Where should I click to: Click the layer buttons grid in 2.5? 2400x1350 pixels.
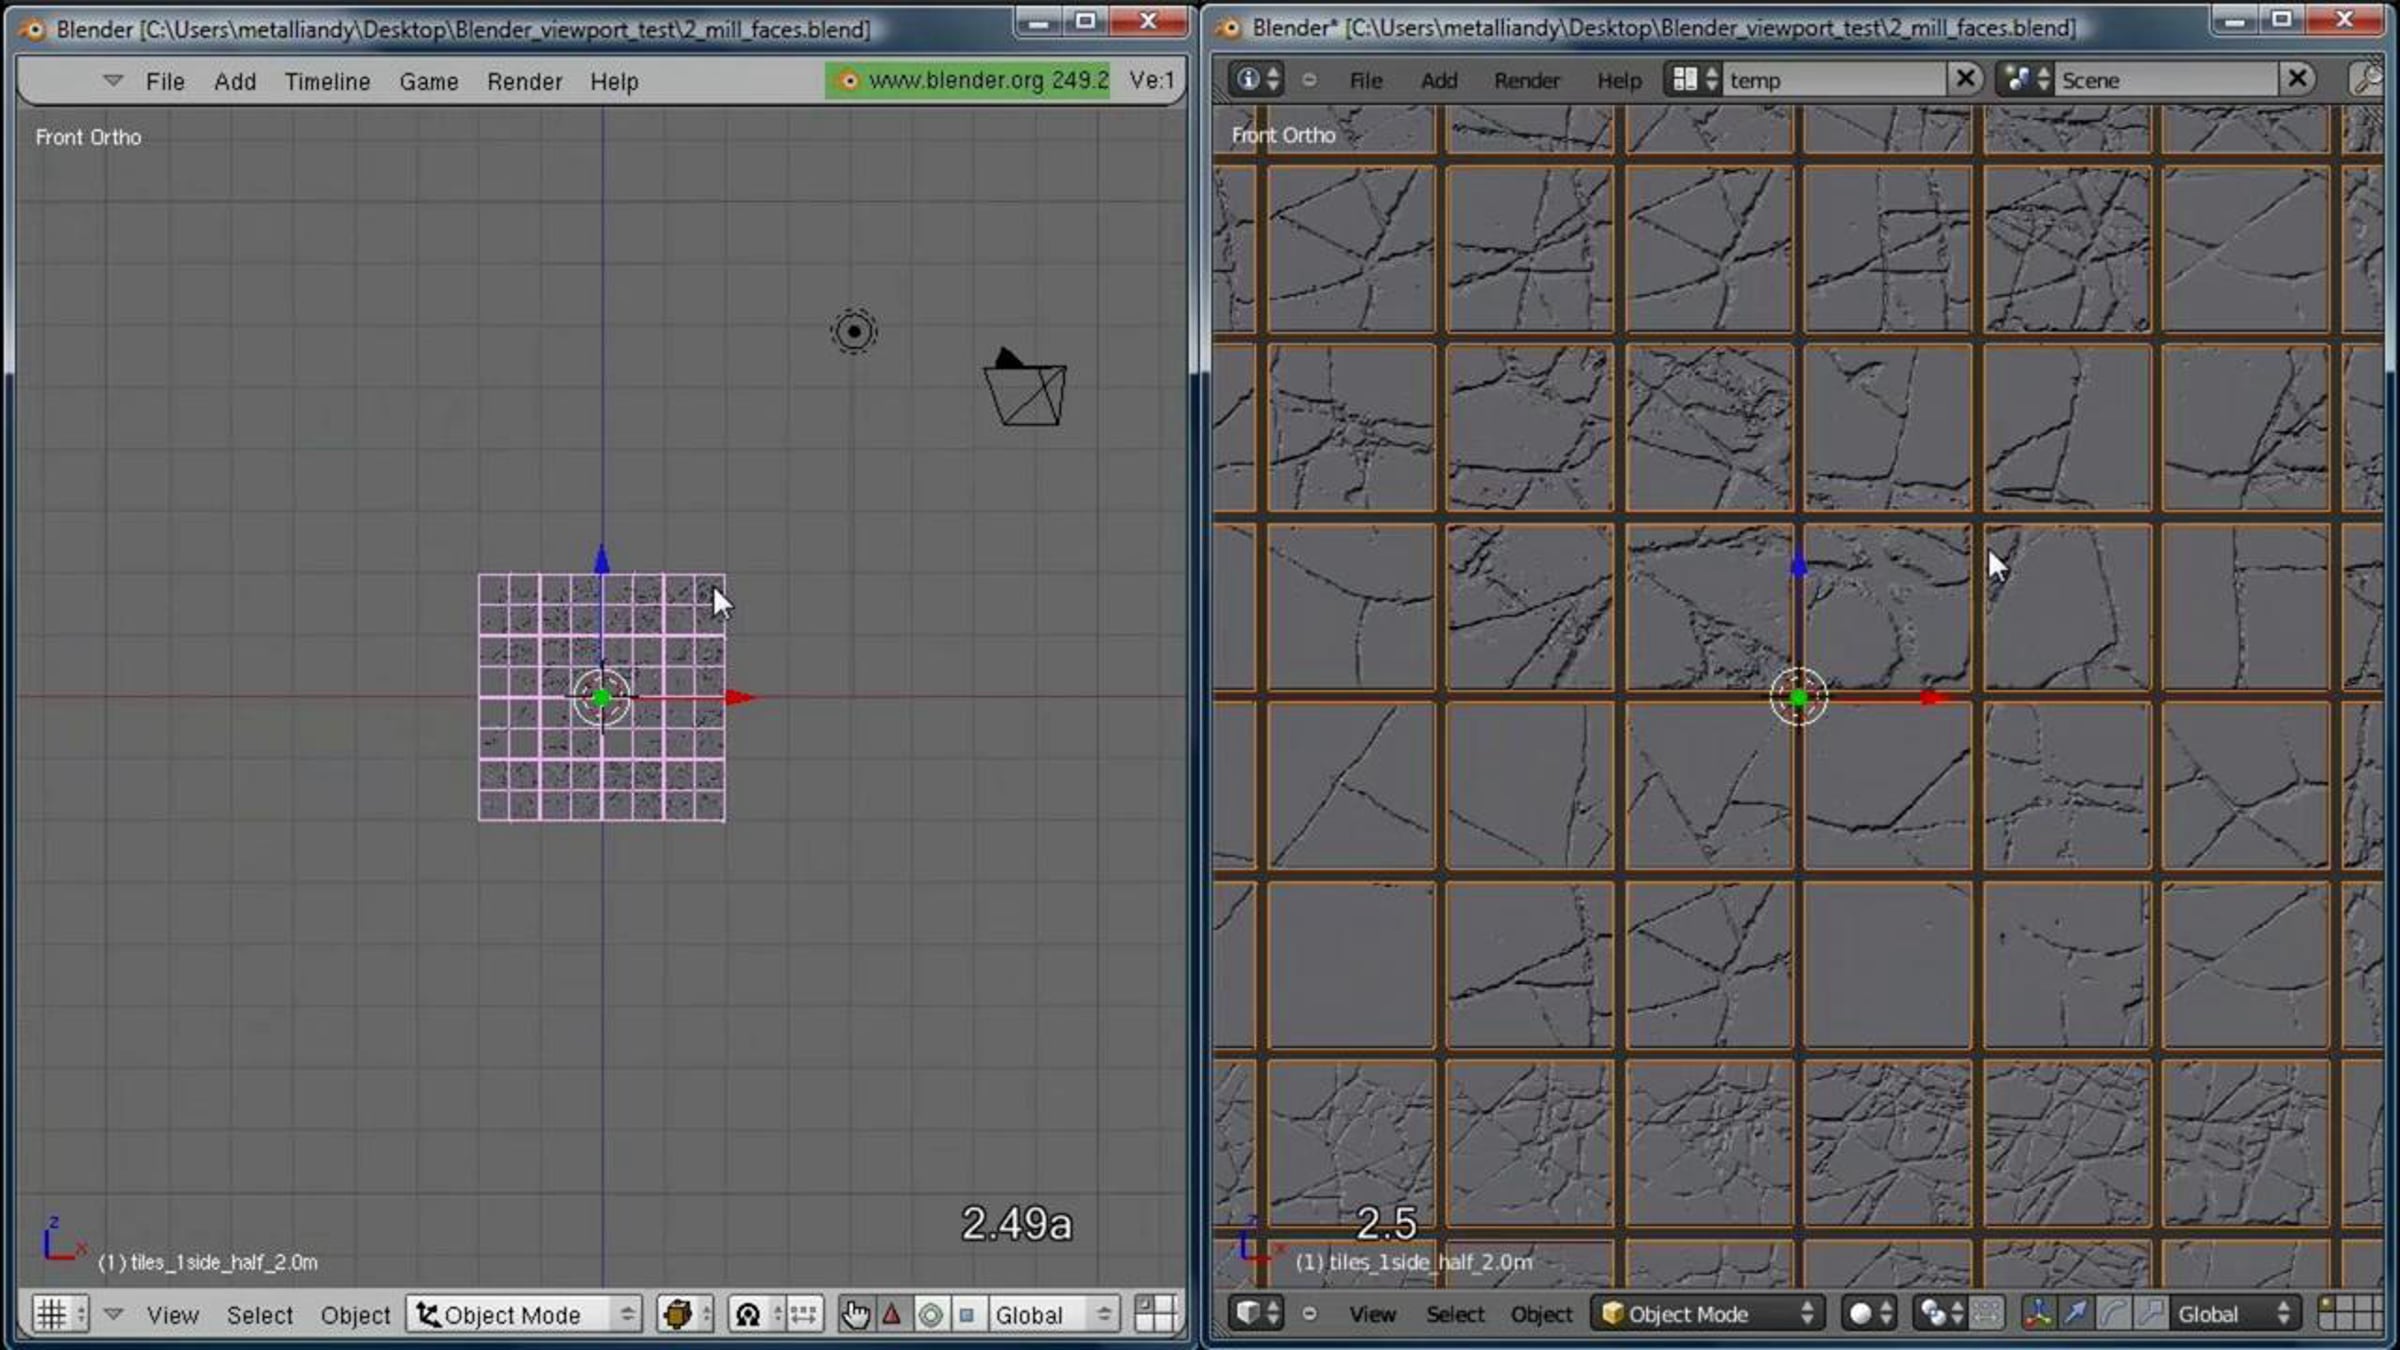point(2350,1313)
